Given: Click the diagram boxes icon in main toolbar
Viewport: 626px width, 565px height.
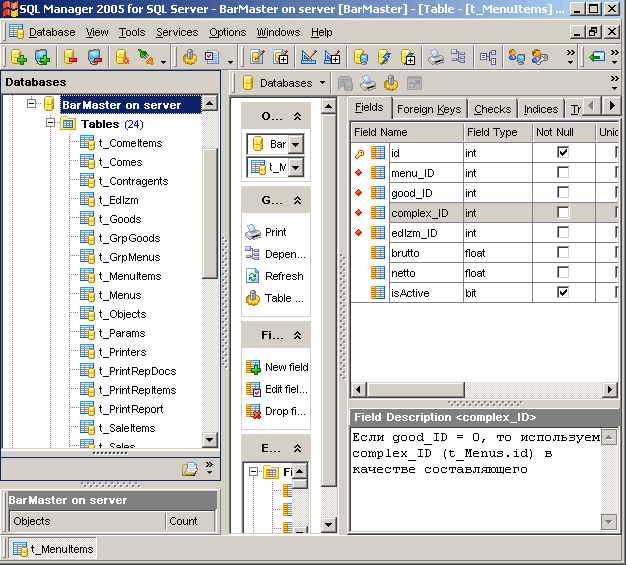Looking at the screenshot, I should pyautogui.click(x=488, y=57).
